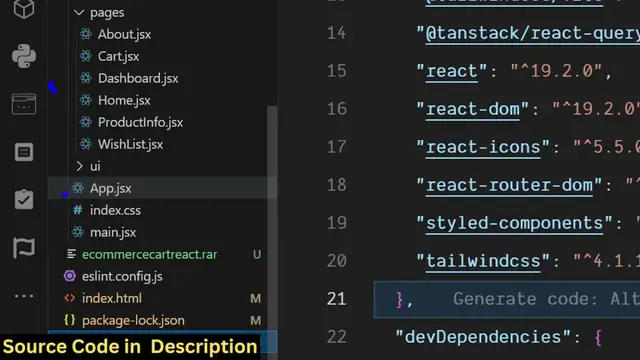This screenshot has height=360, width=640.
Task: Click React icon beside ProductInfo.jsx
Action: pyautogui.click(x=86, y=122)
